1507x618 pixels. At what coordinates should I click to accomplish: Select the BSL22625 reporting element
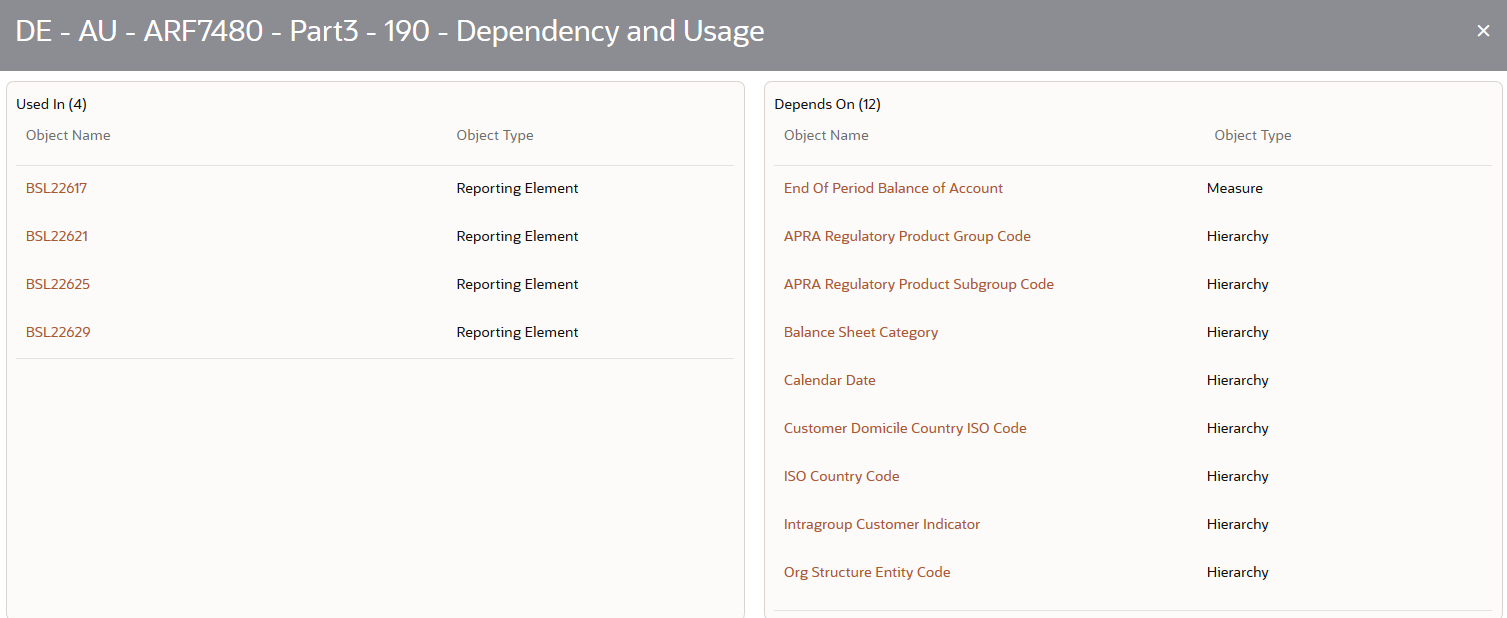click(x=56, y=283)
